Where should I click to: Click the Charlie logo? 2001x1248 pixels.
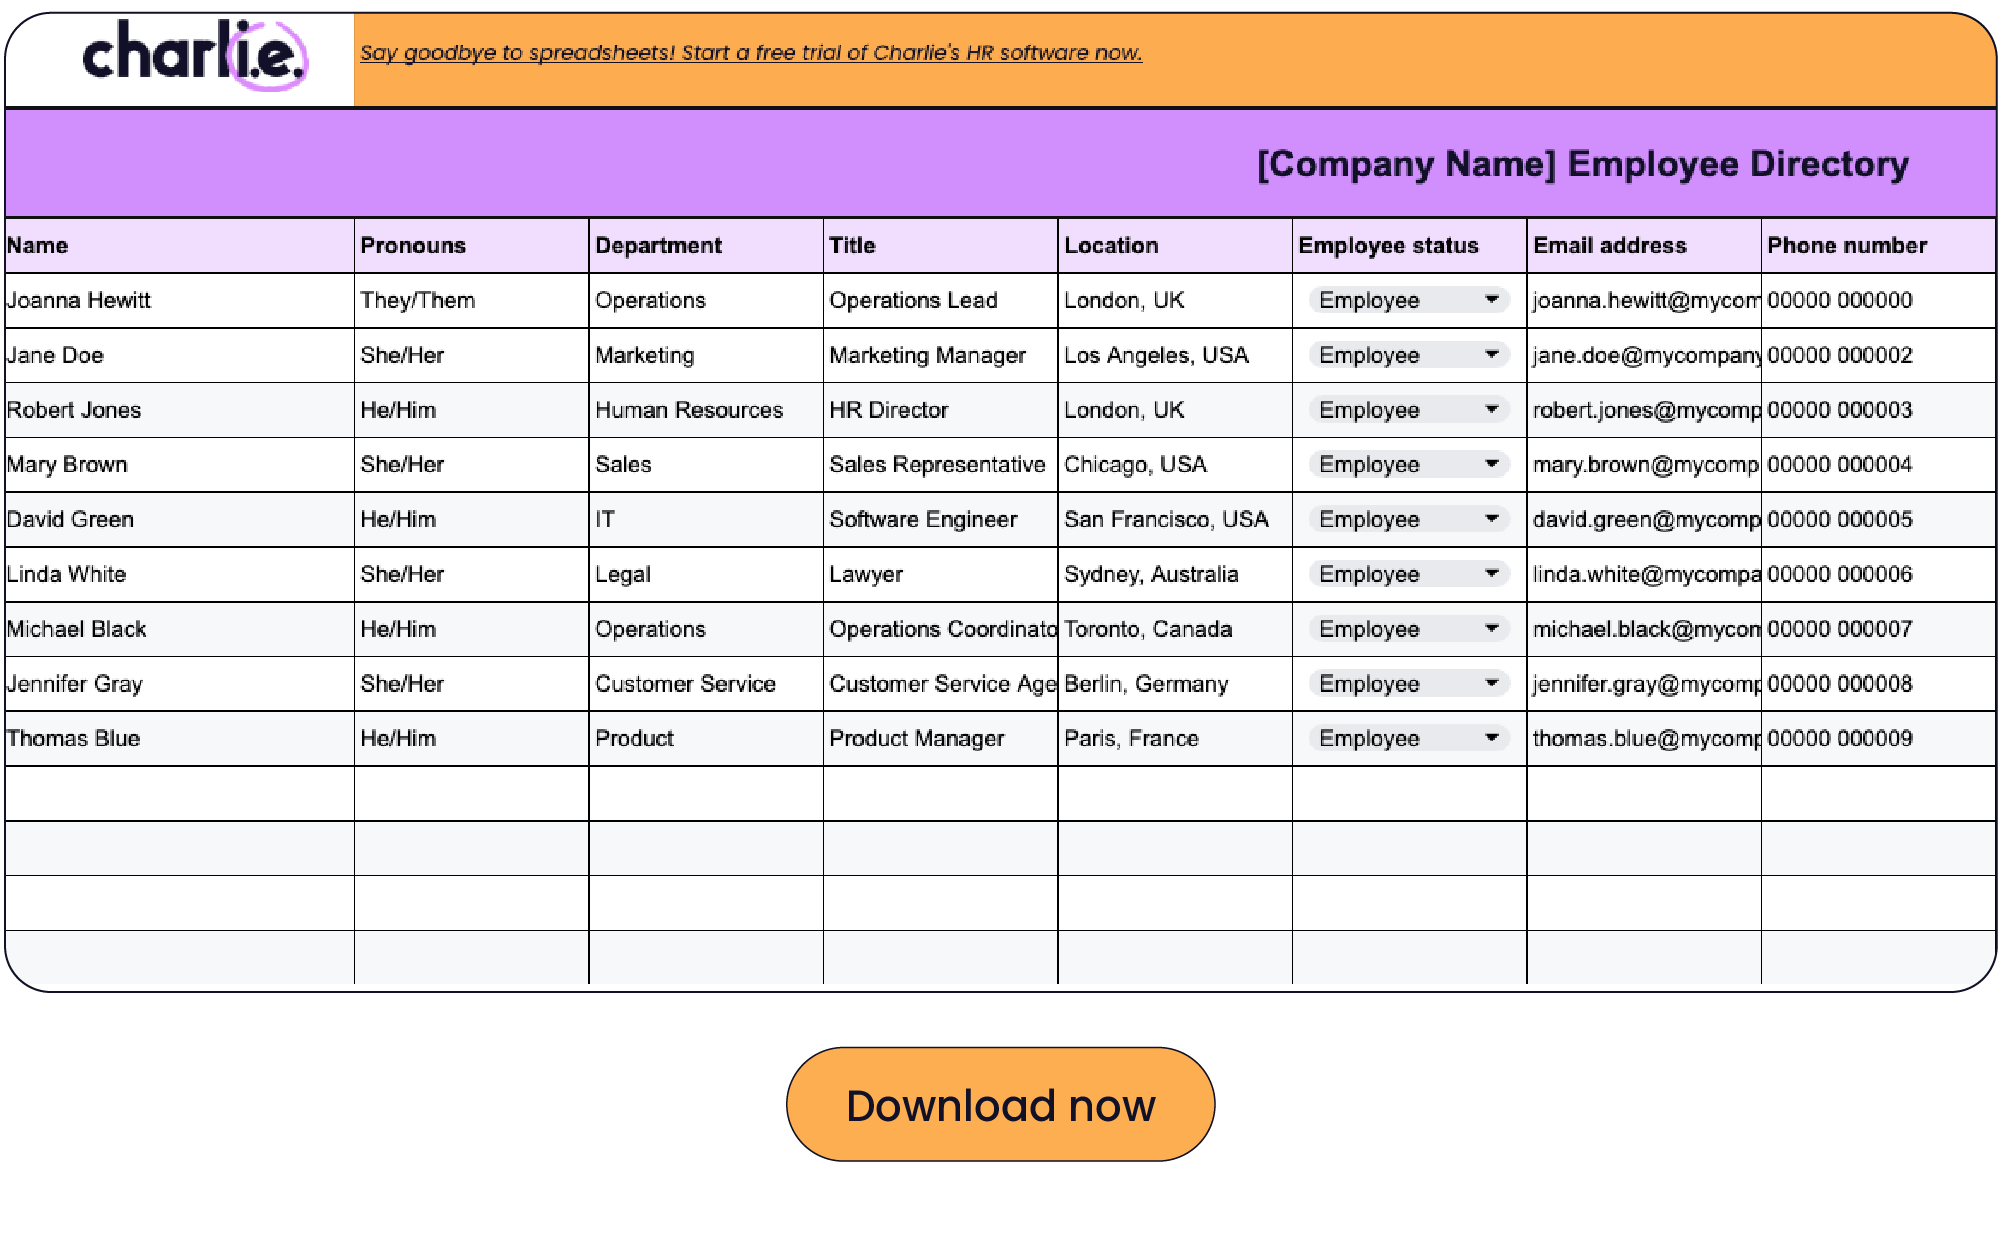pyautogui.click(x=193, y=55)
